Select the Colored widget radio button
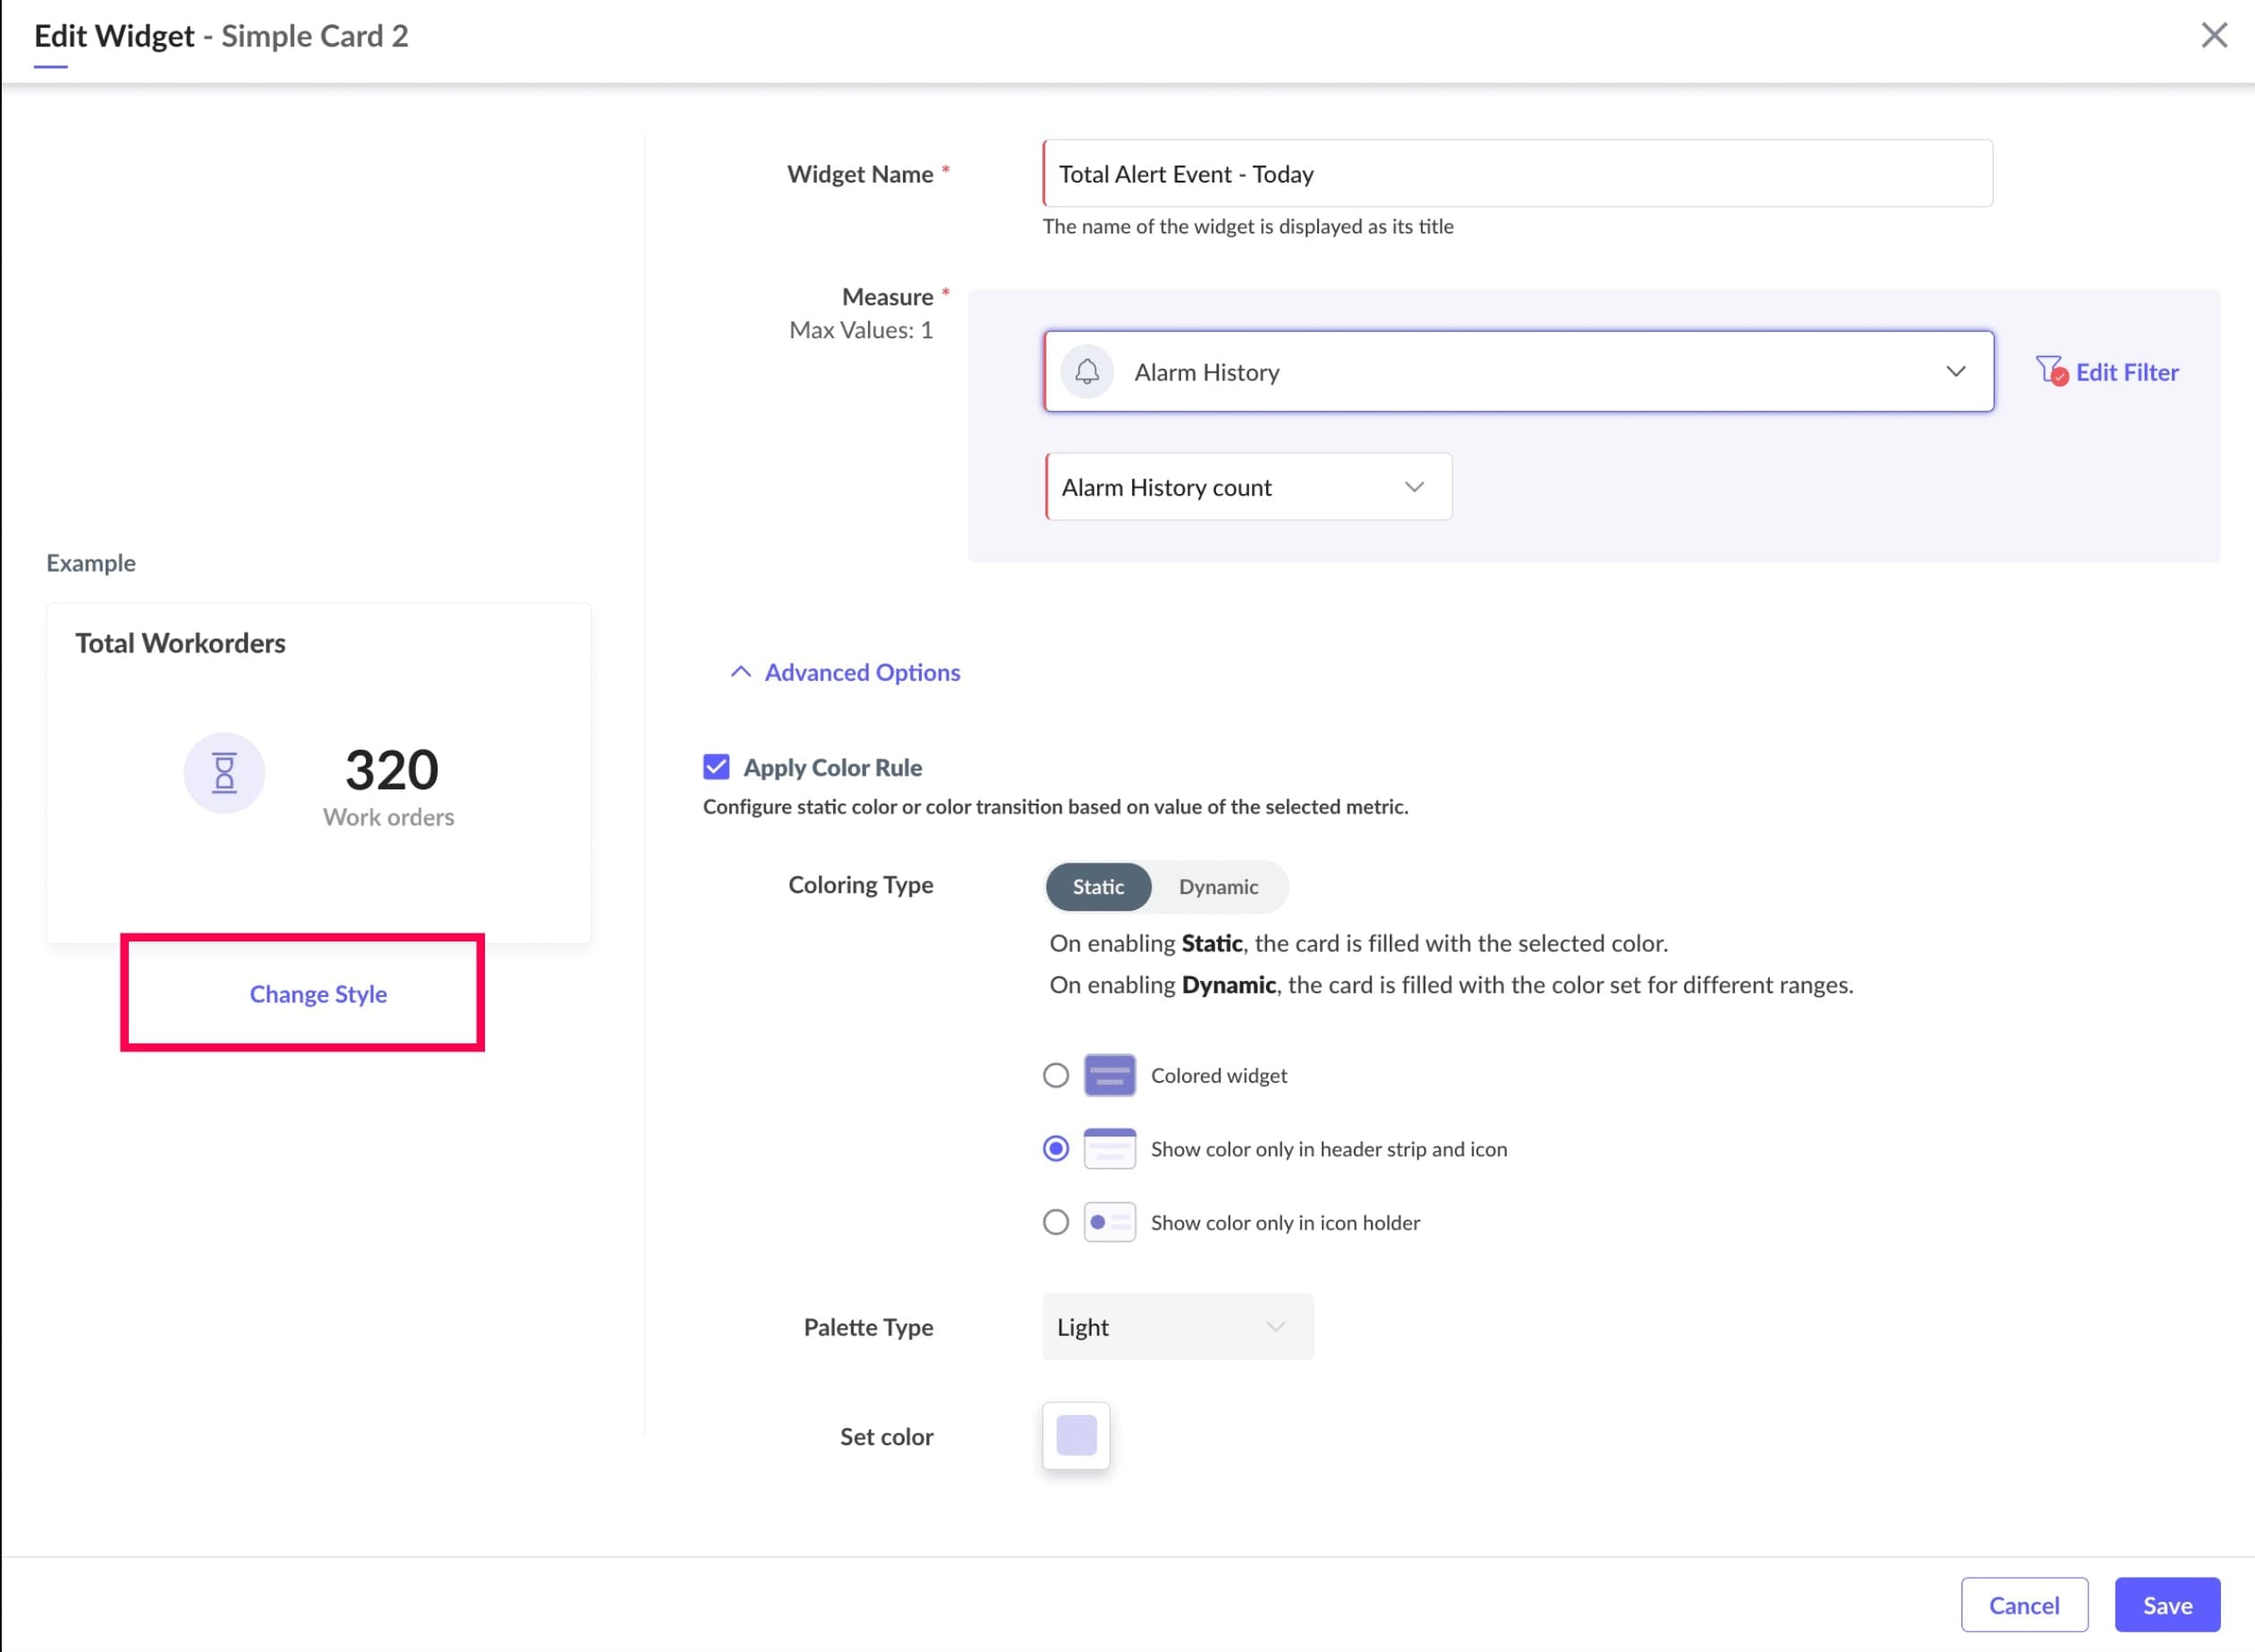The width and height of the screenshot is (2255, 1652). 1055,1076
